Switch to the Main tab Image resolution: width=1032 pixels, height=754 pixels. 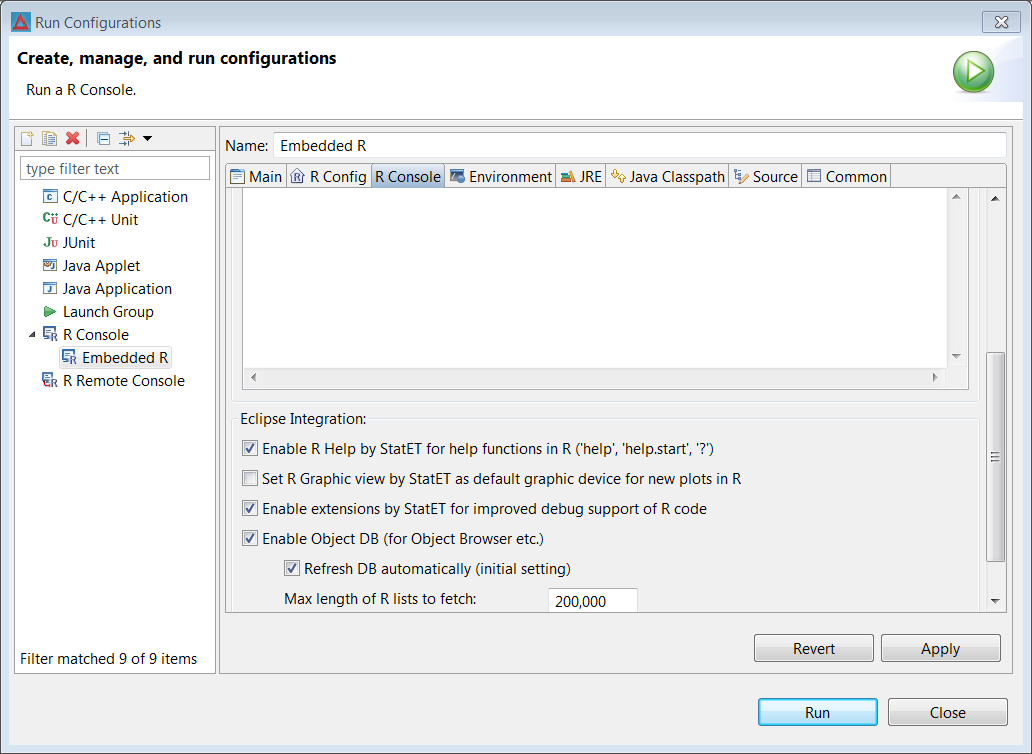257,176
